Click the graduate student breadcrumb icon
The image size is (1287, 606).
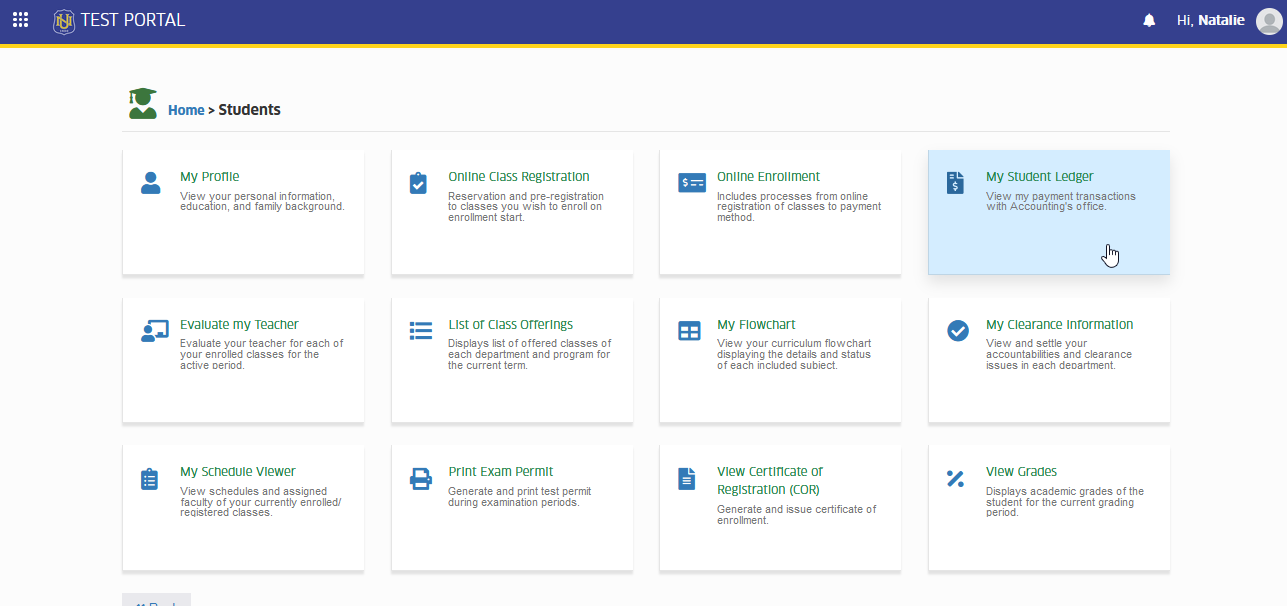pos(143,104)
